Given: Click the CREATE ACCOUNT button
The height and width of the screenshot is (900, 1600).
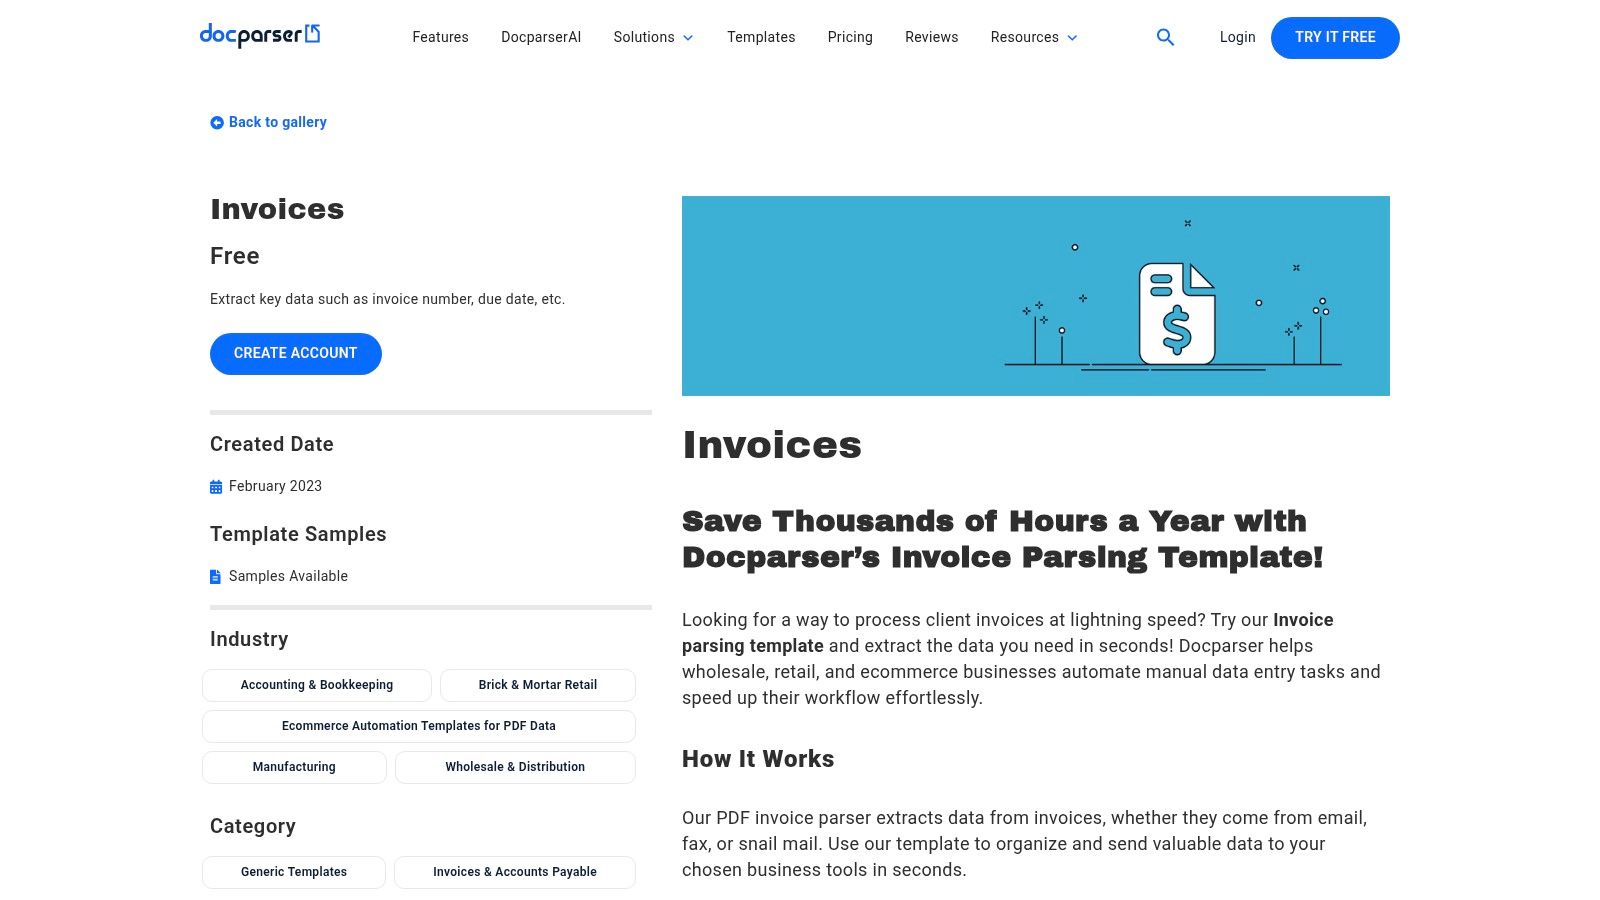Looking at the screenshot, I should coord(295,353).
